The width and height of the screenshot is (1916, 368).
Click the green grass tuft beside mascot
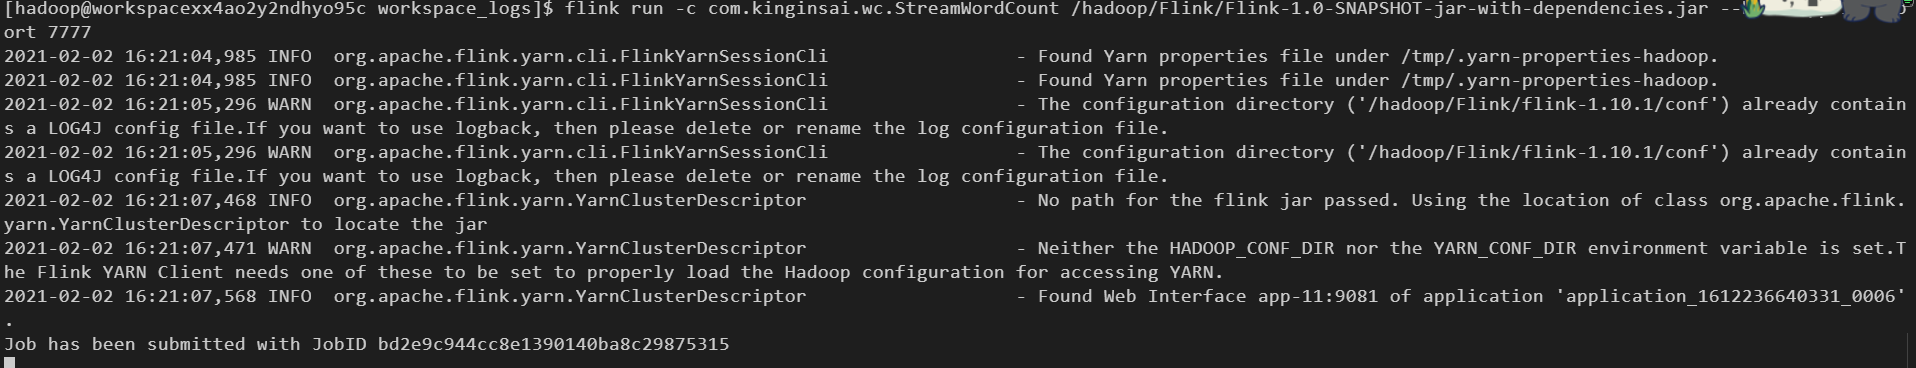[1753, 9]
